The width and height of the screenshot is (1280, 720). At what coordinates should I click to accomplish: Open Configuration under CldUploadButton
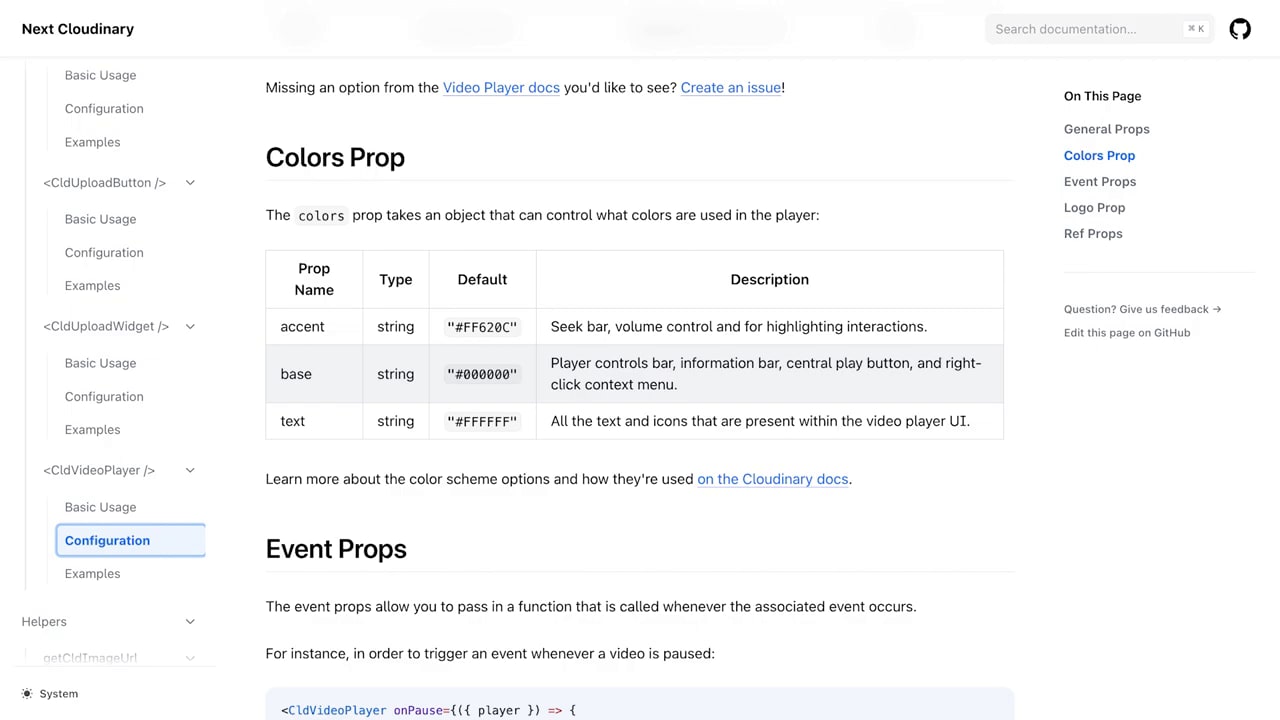[104, 253]
